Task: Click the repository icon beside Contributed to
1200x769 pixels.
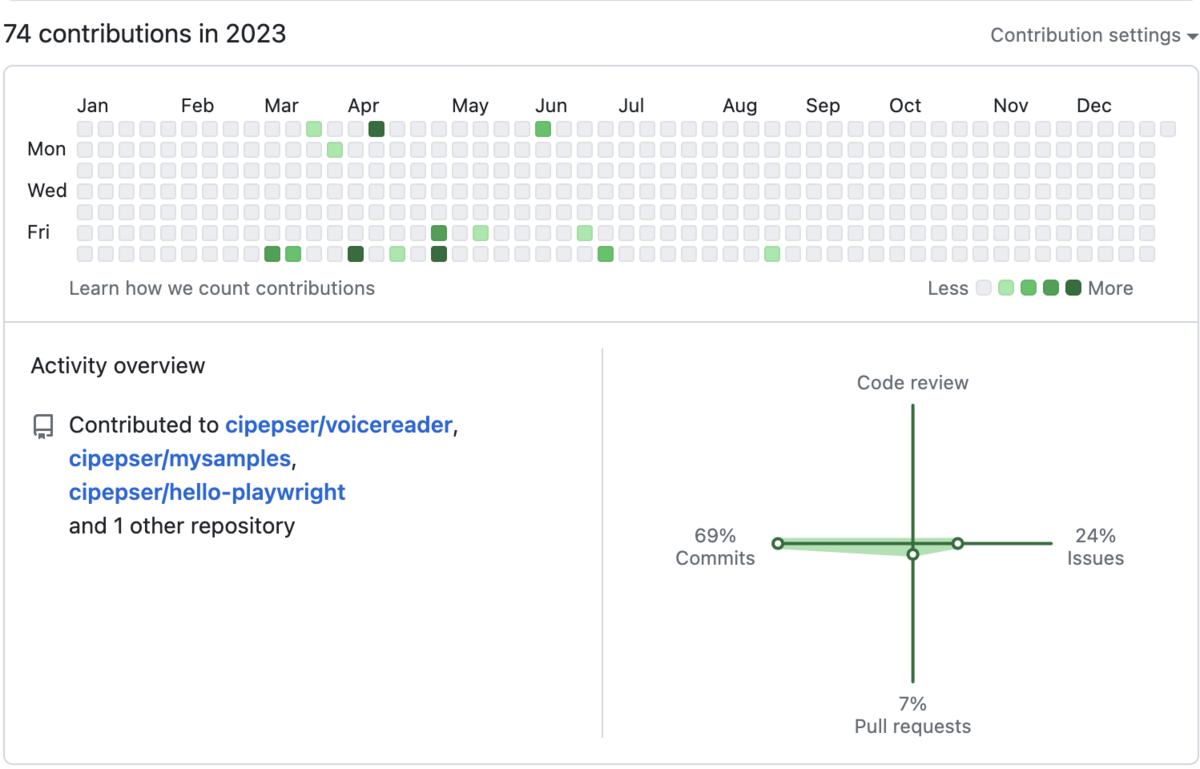Action: pyautogui.click(x=43, y=427)
